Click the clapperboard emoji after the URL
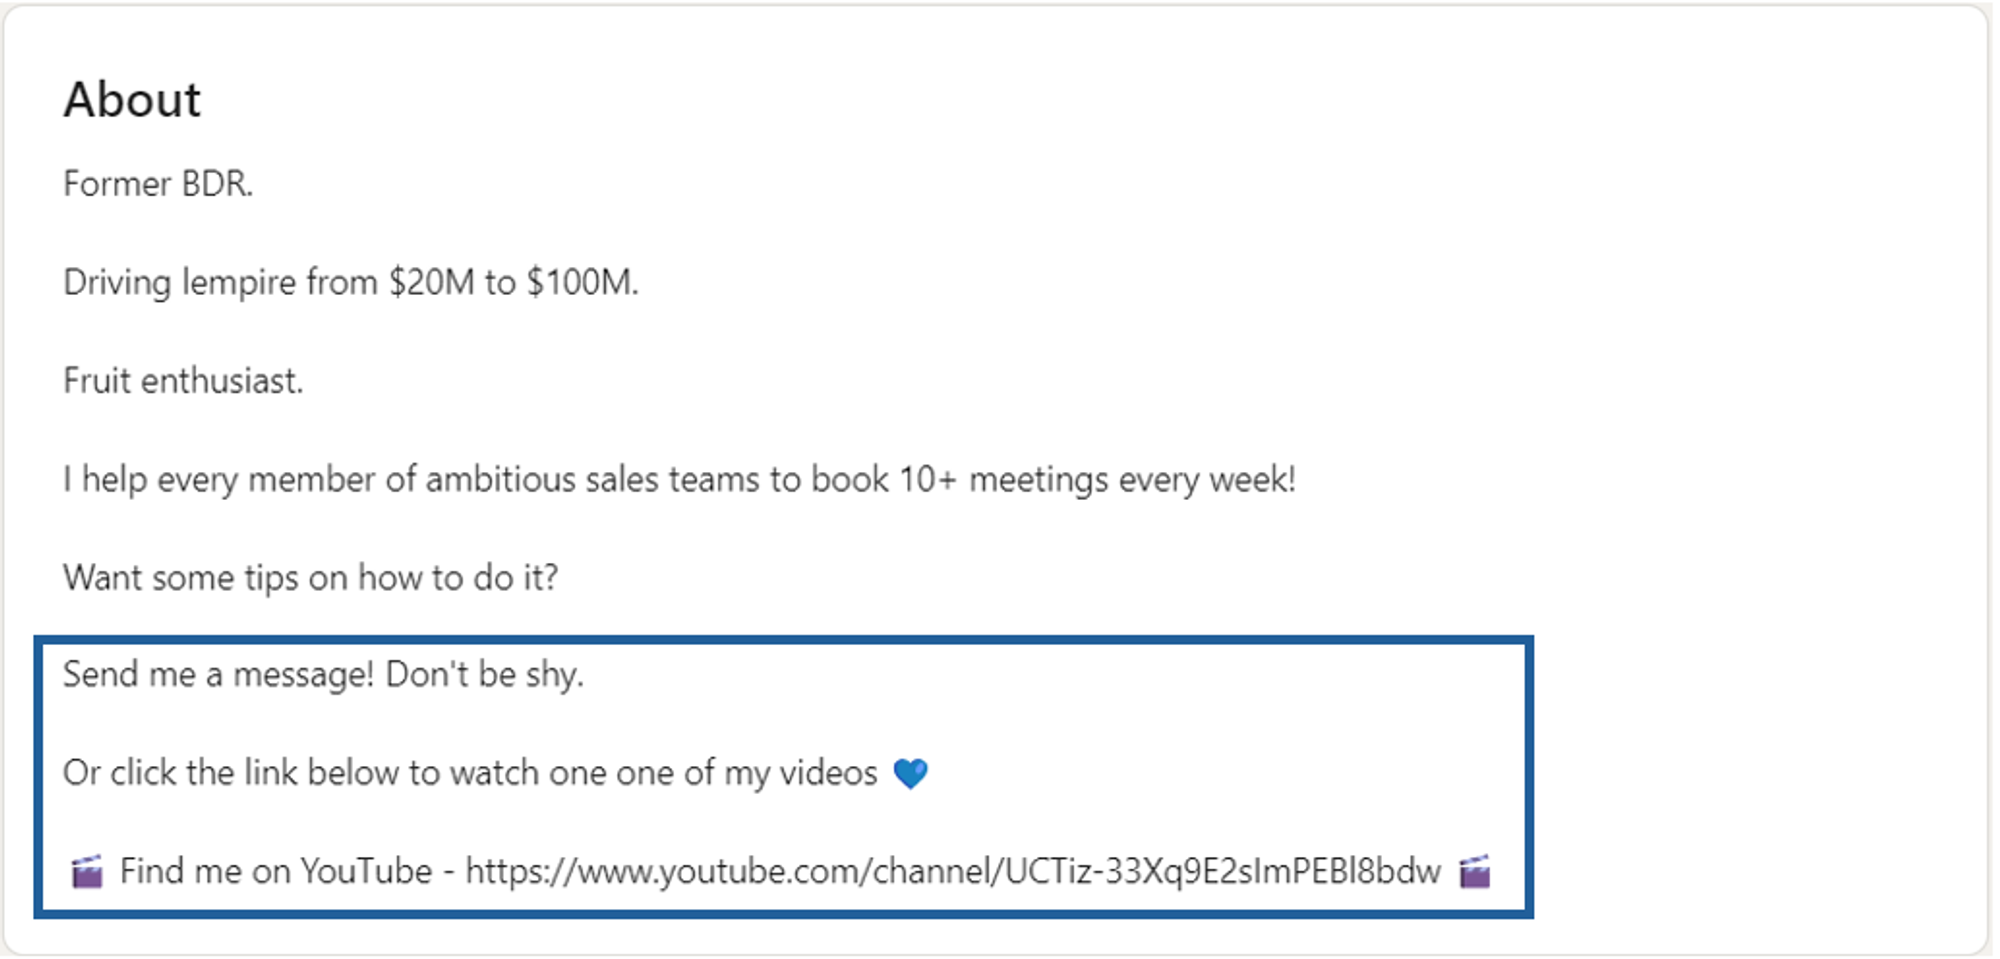Screen dimensions: 2000x959 (x=1474, y=871)
